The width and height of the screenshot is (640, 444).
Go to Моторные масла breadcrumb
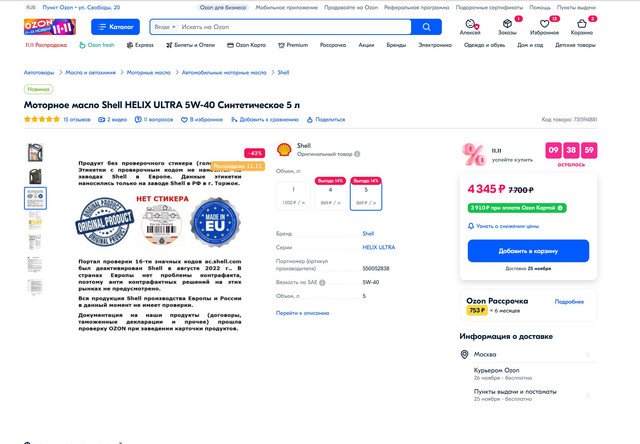[x=149, y=72]
